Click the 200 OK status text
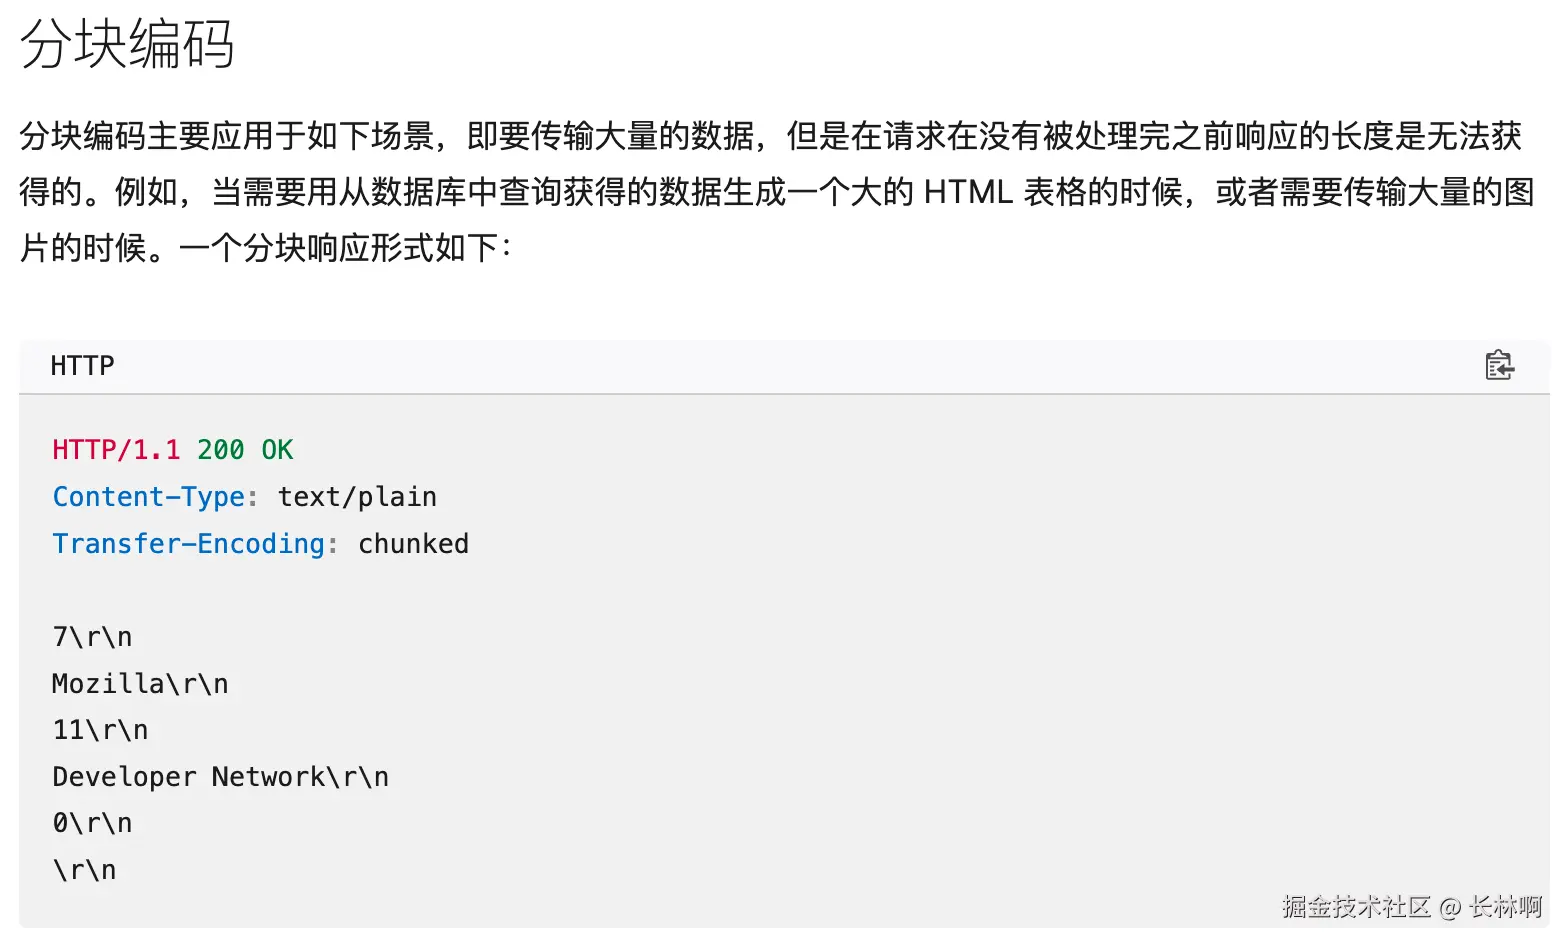The image size is (1568, 946). click(245, 449)
